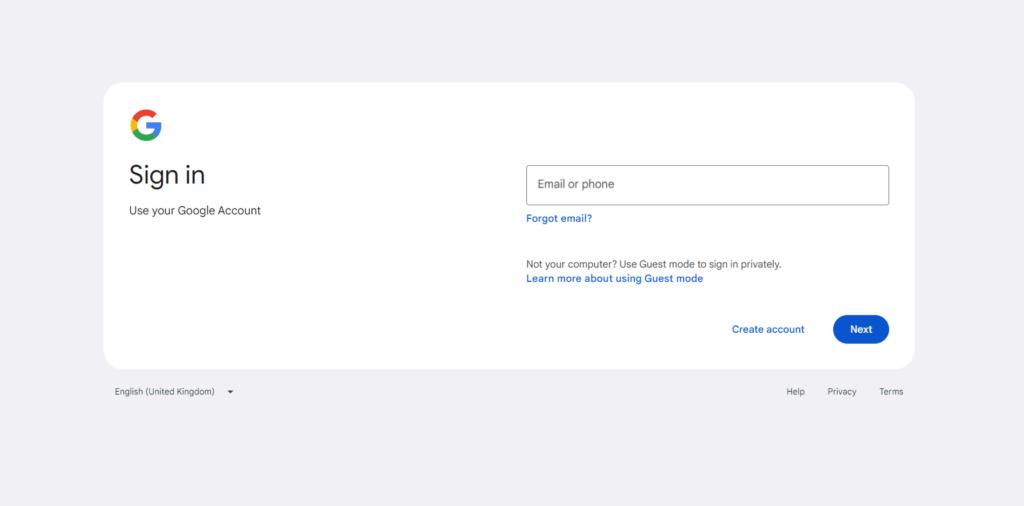Click the 'Use your Google Account' subtitle

pos(195,211)
